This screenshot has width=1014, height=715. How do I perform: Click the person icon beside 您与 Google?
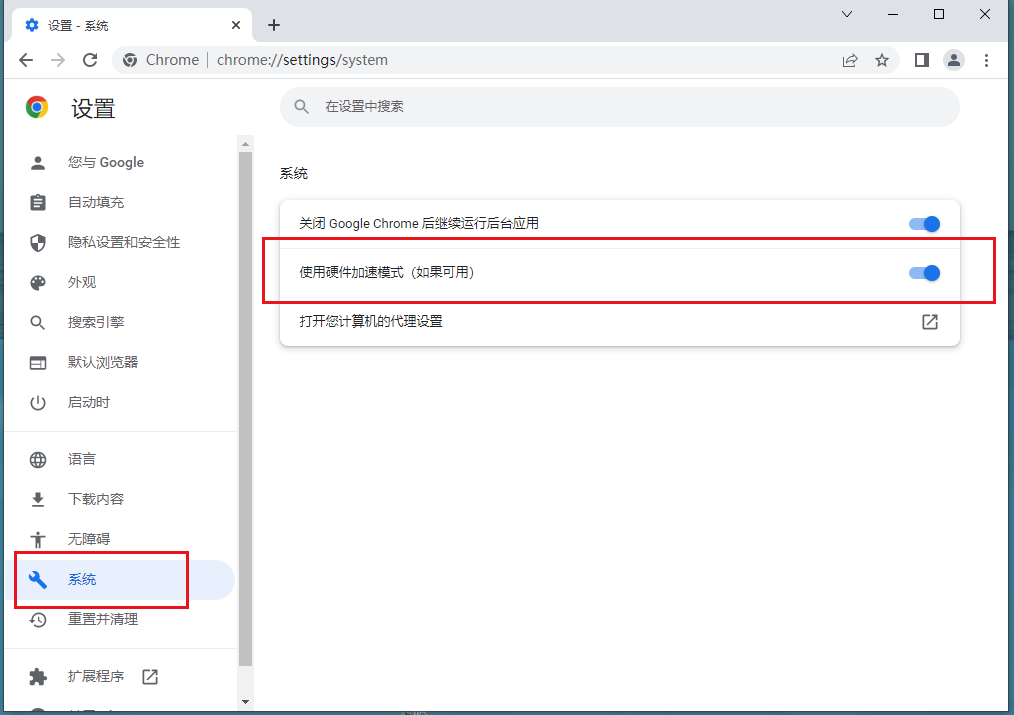[x=38, y=162]
